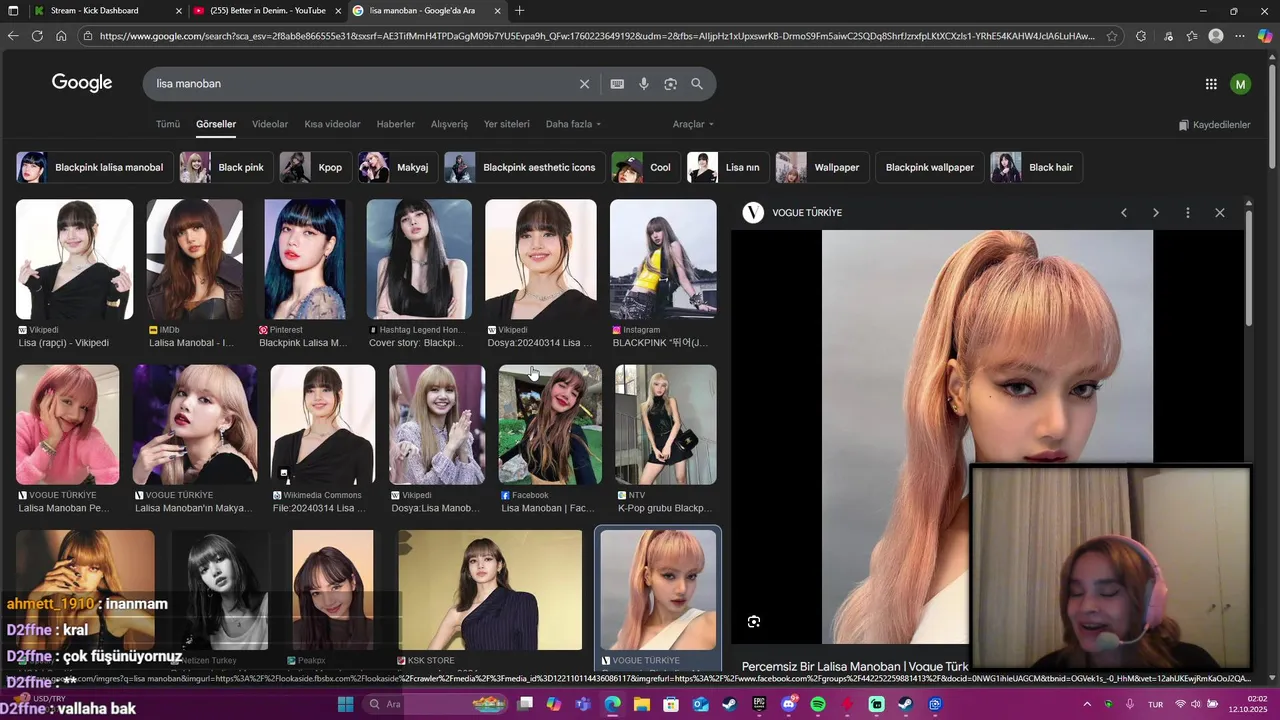Open Lisa (rapçi) - Vikipedi image result
The width and height of the screenshot is (1280, 720).
click(x=74, y=260)
